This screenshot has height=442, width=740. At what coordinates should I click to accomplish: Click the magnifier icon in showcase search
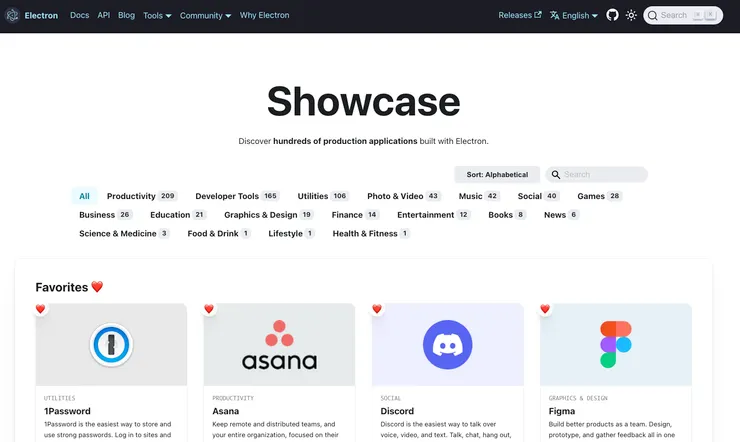pos(556,175)
